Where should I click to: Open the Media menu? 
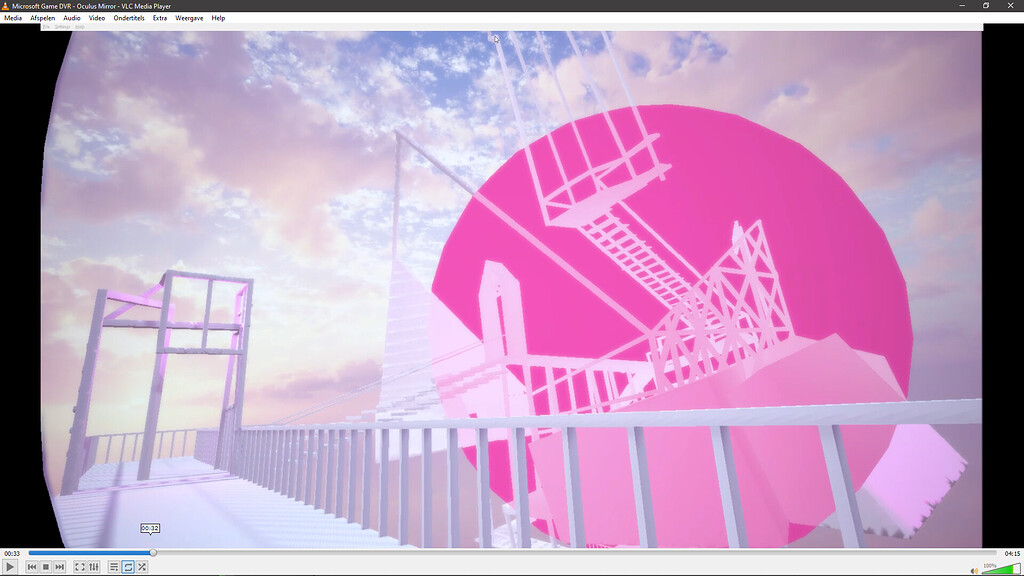[12, 17]
